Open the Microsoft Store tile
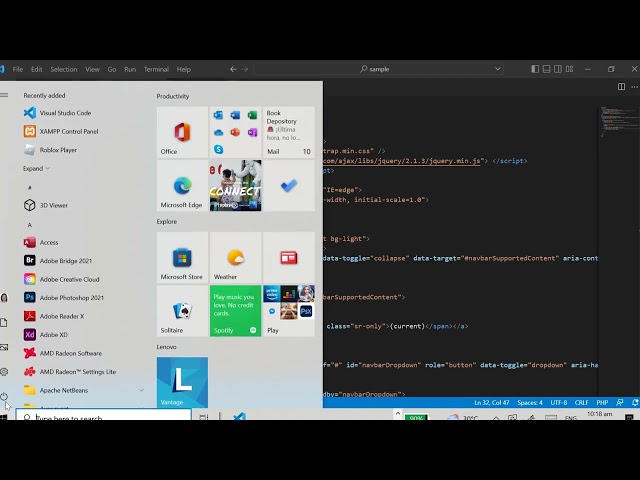 [182, 258]
